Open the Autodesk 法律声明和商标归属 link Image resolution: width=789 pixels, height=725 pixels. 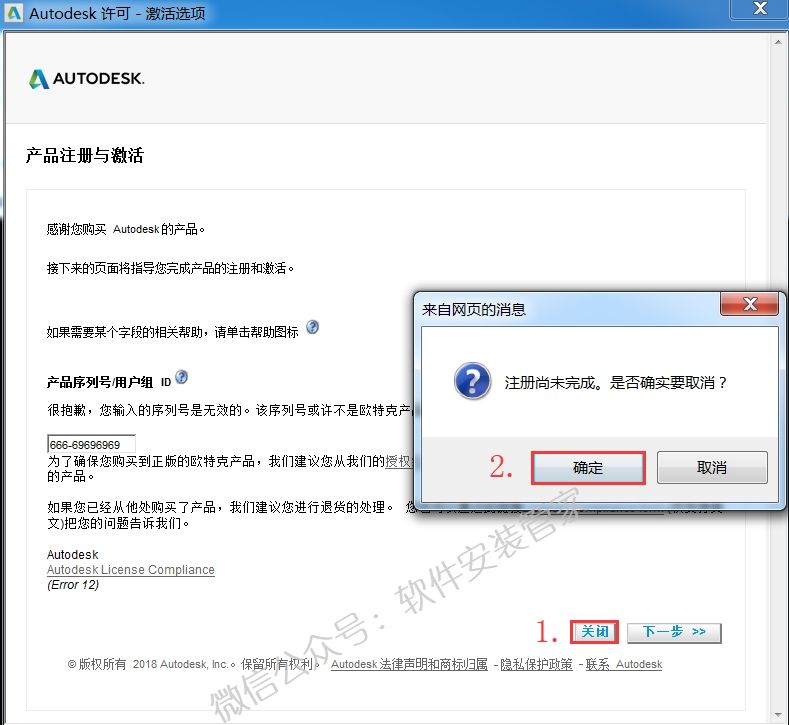coord(409,665)
